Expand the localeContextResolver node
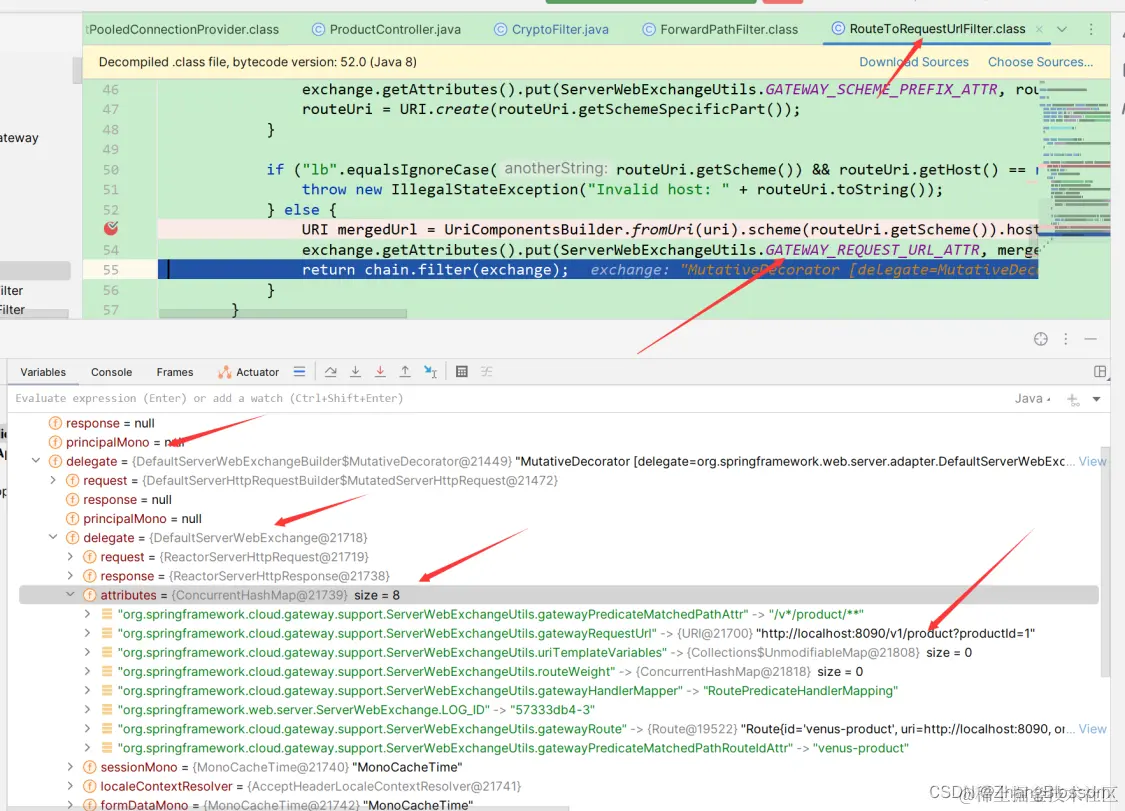Viewport: 1125px width, 811px height. click(x=70, y=786)
